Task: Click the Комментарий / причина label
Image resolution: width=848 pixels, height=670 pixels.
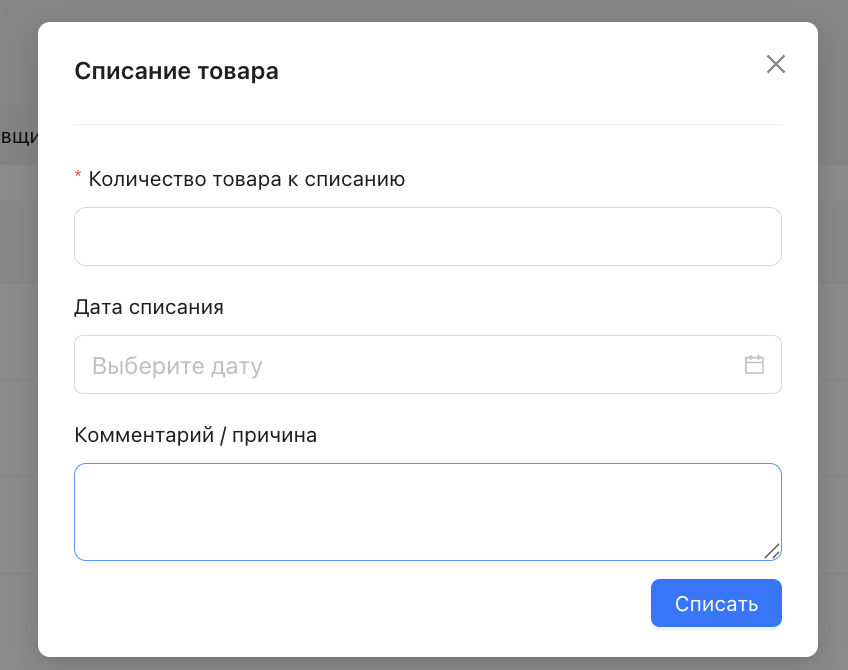Action: [x=195, y=435]
